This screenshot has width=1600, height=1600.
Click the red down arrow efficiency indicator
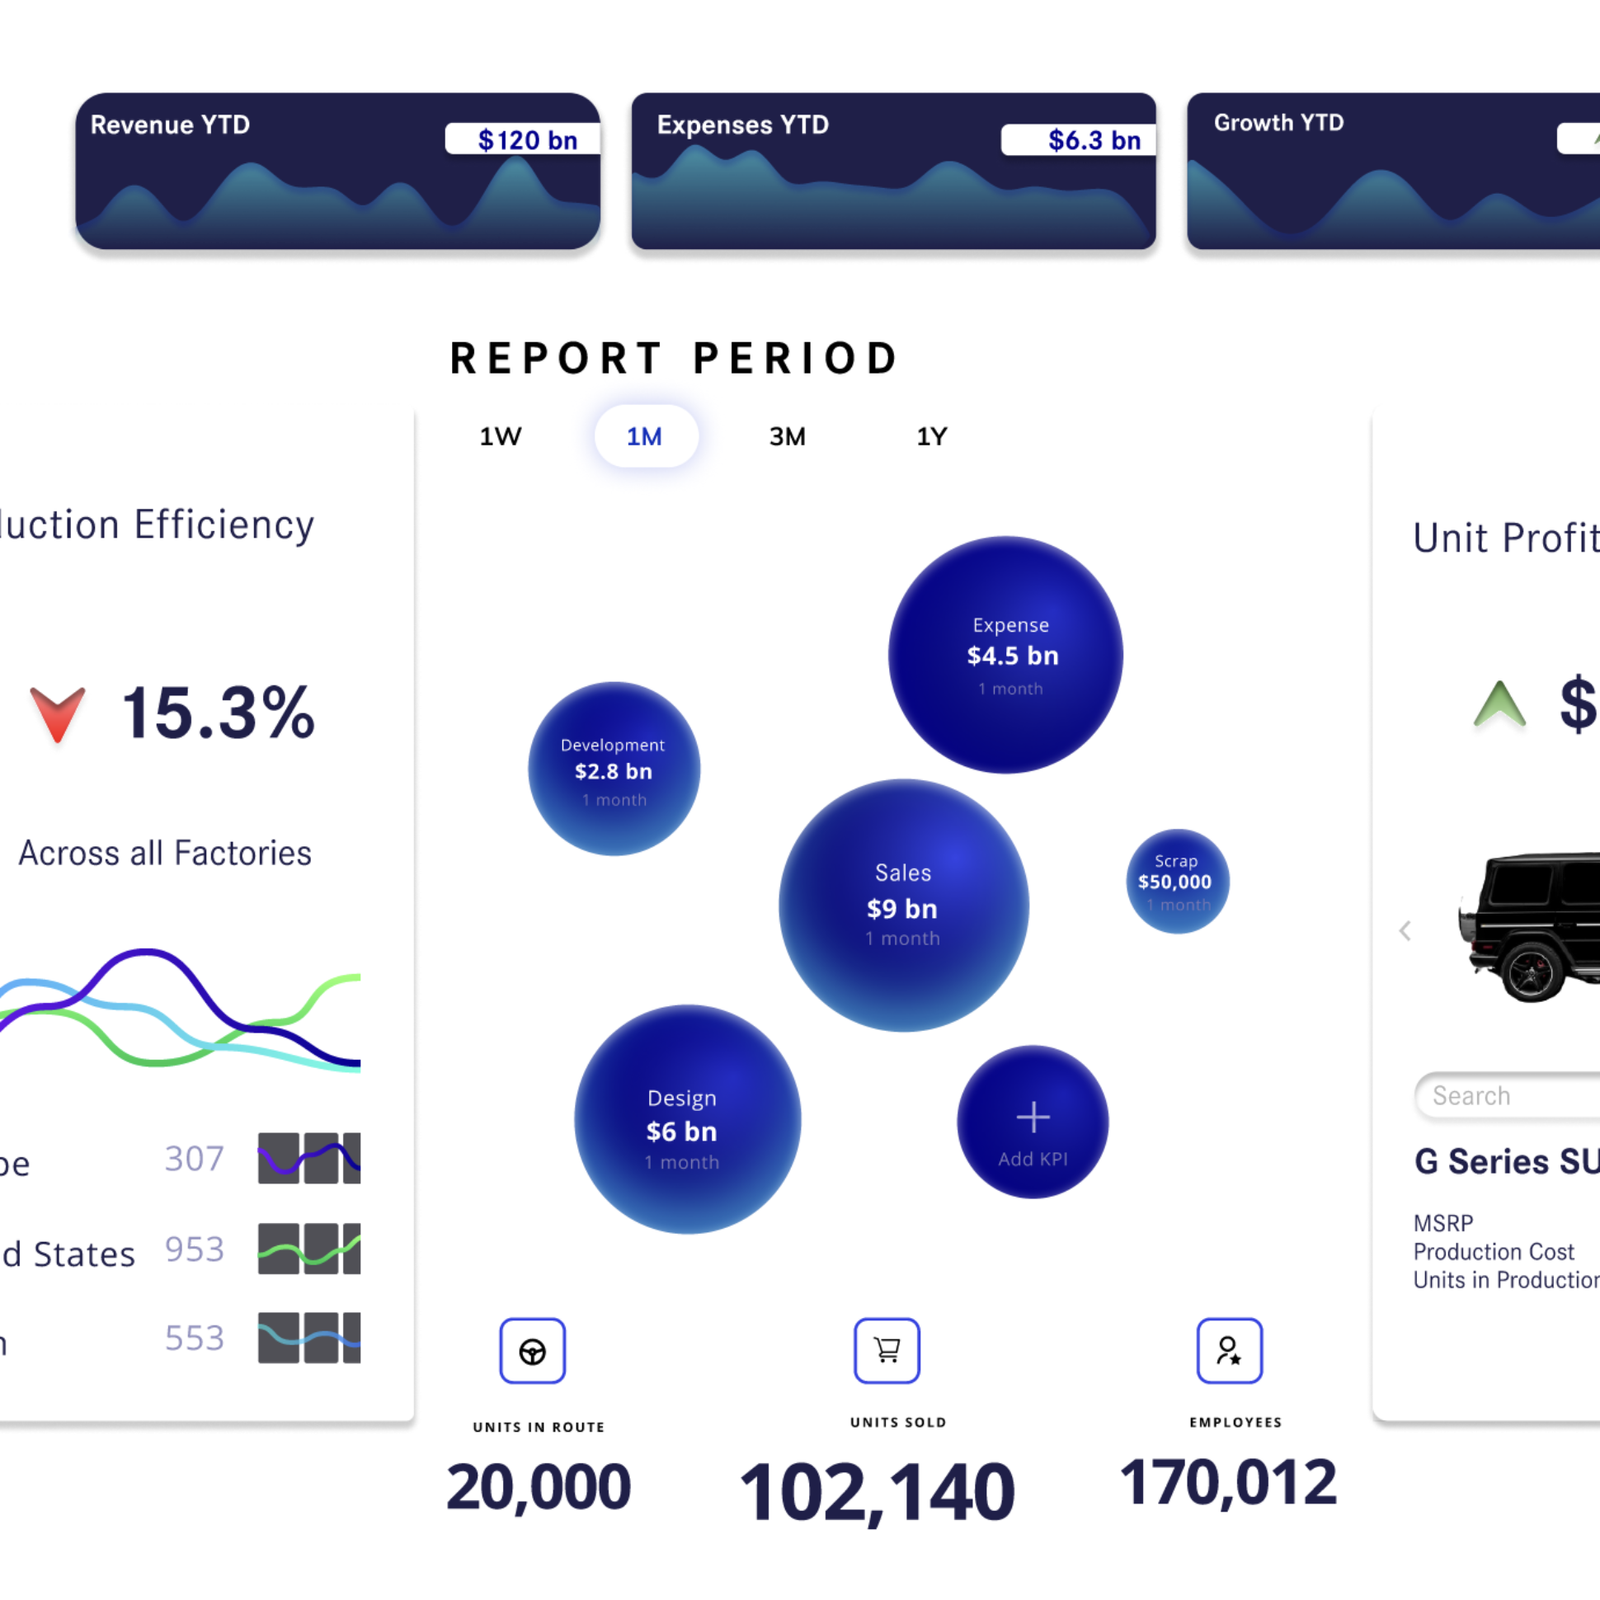tap(57, 713)
